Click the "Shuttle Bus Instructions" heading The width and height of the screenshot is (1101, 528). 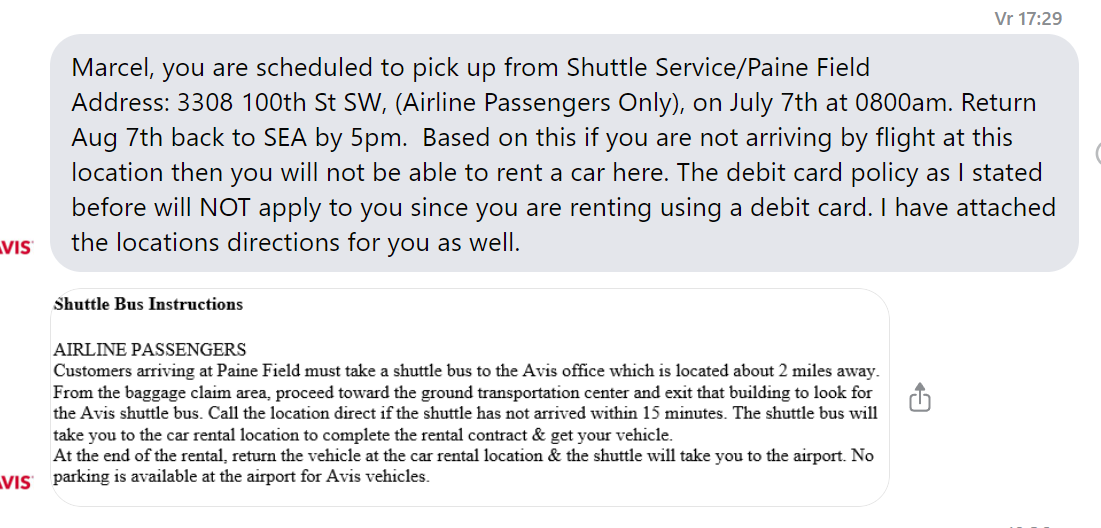(148, 304)
